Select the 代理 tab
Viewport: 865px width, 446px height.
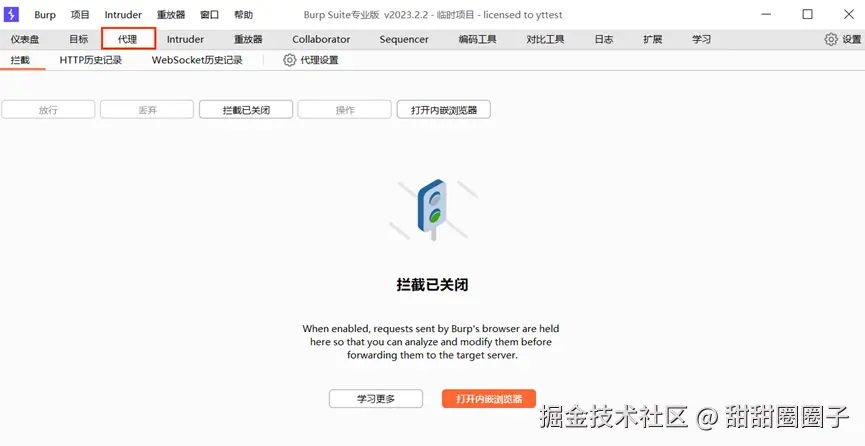coord(128,39)
